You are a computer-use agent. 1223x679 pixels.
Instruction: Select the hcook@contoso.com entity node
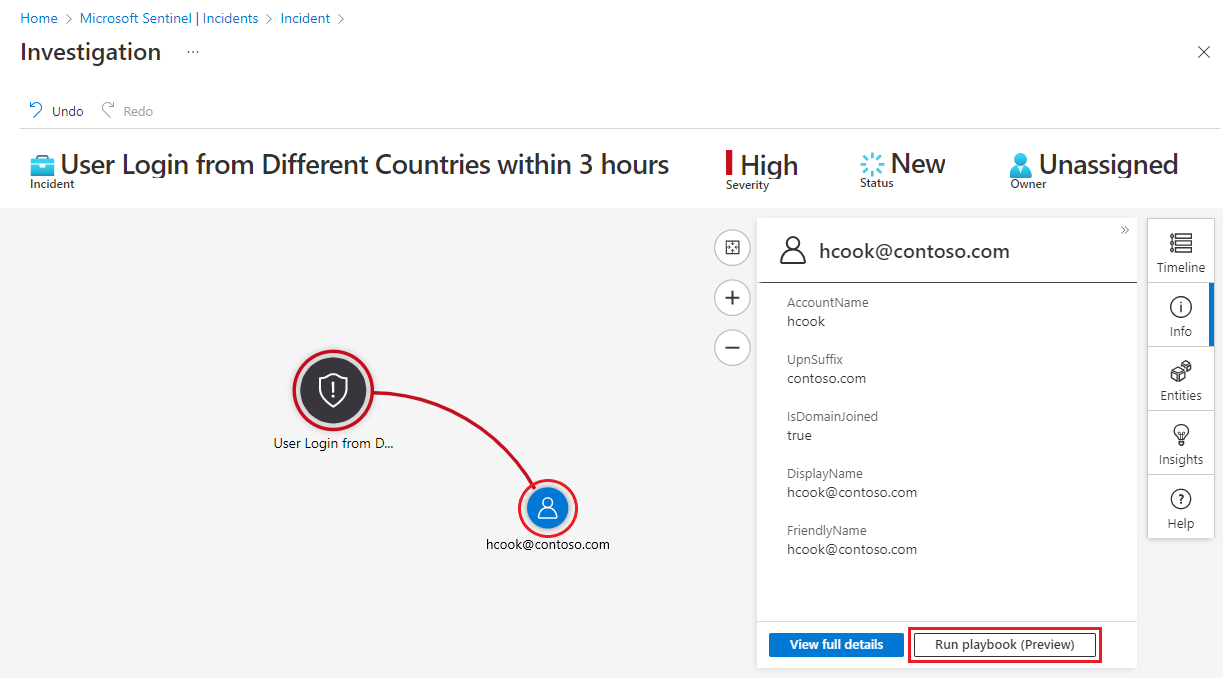(x=547, y=508)
